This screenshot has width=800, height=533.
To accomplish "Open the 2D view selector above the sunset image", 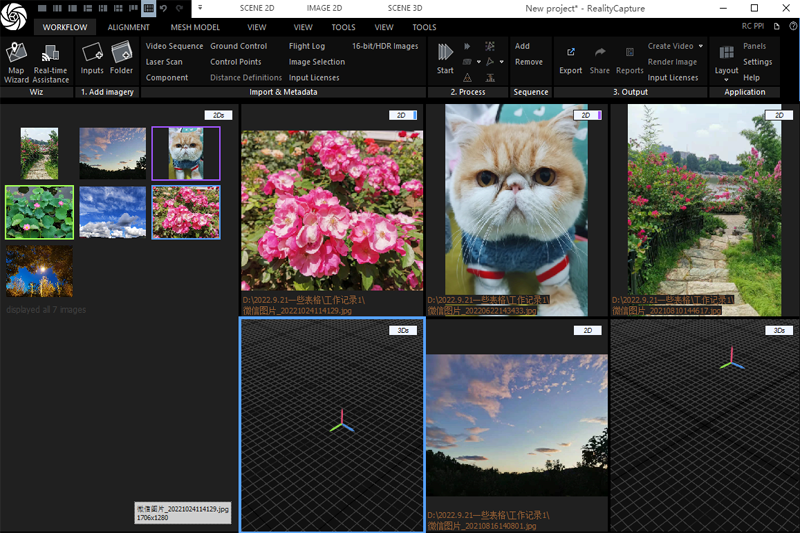I will [587, 331].
